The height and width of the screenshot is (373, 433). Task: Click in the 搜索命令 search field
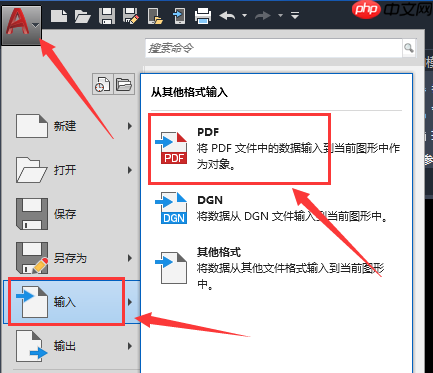point(274,48)
